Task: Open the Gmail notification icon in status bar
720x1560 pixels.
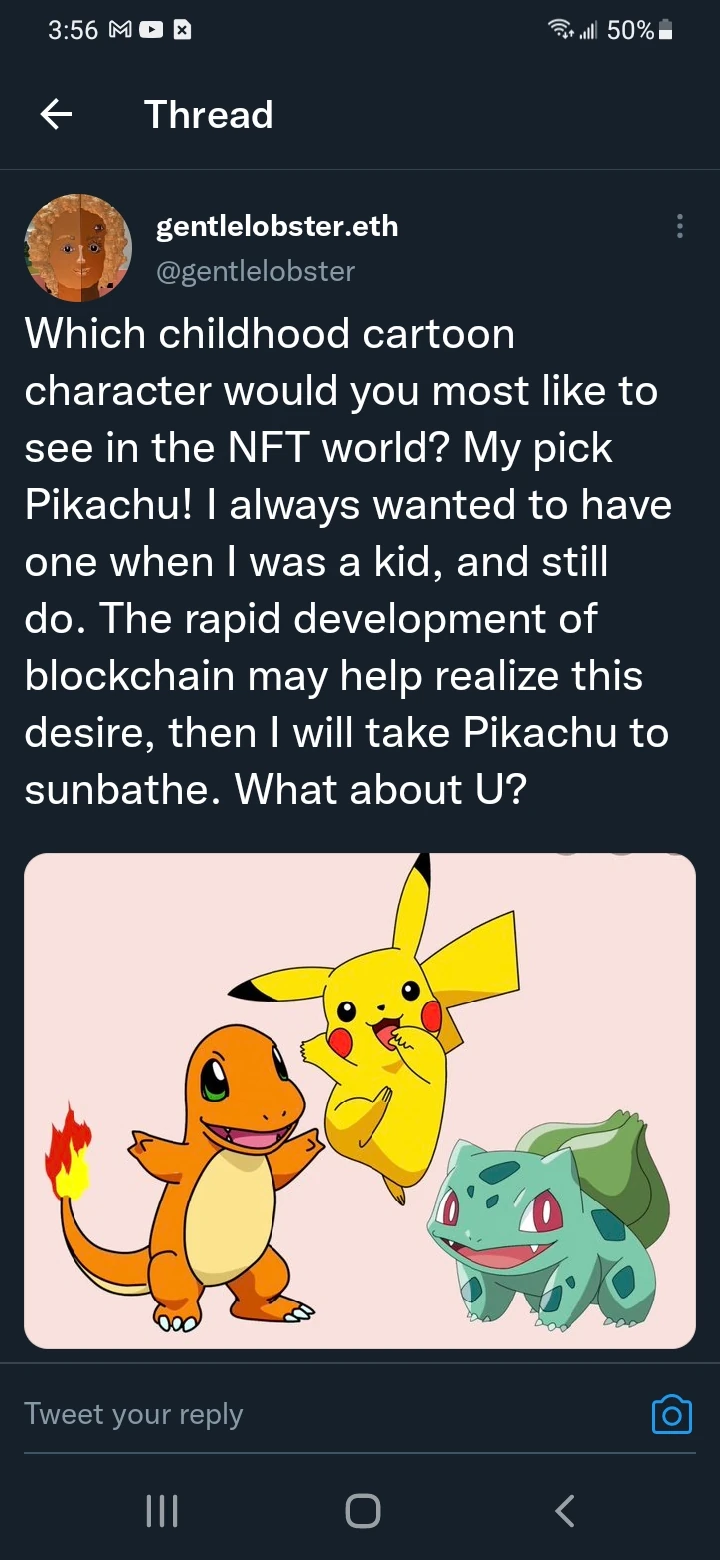Action: click(x=120, y=30)
